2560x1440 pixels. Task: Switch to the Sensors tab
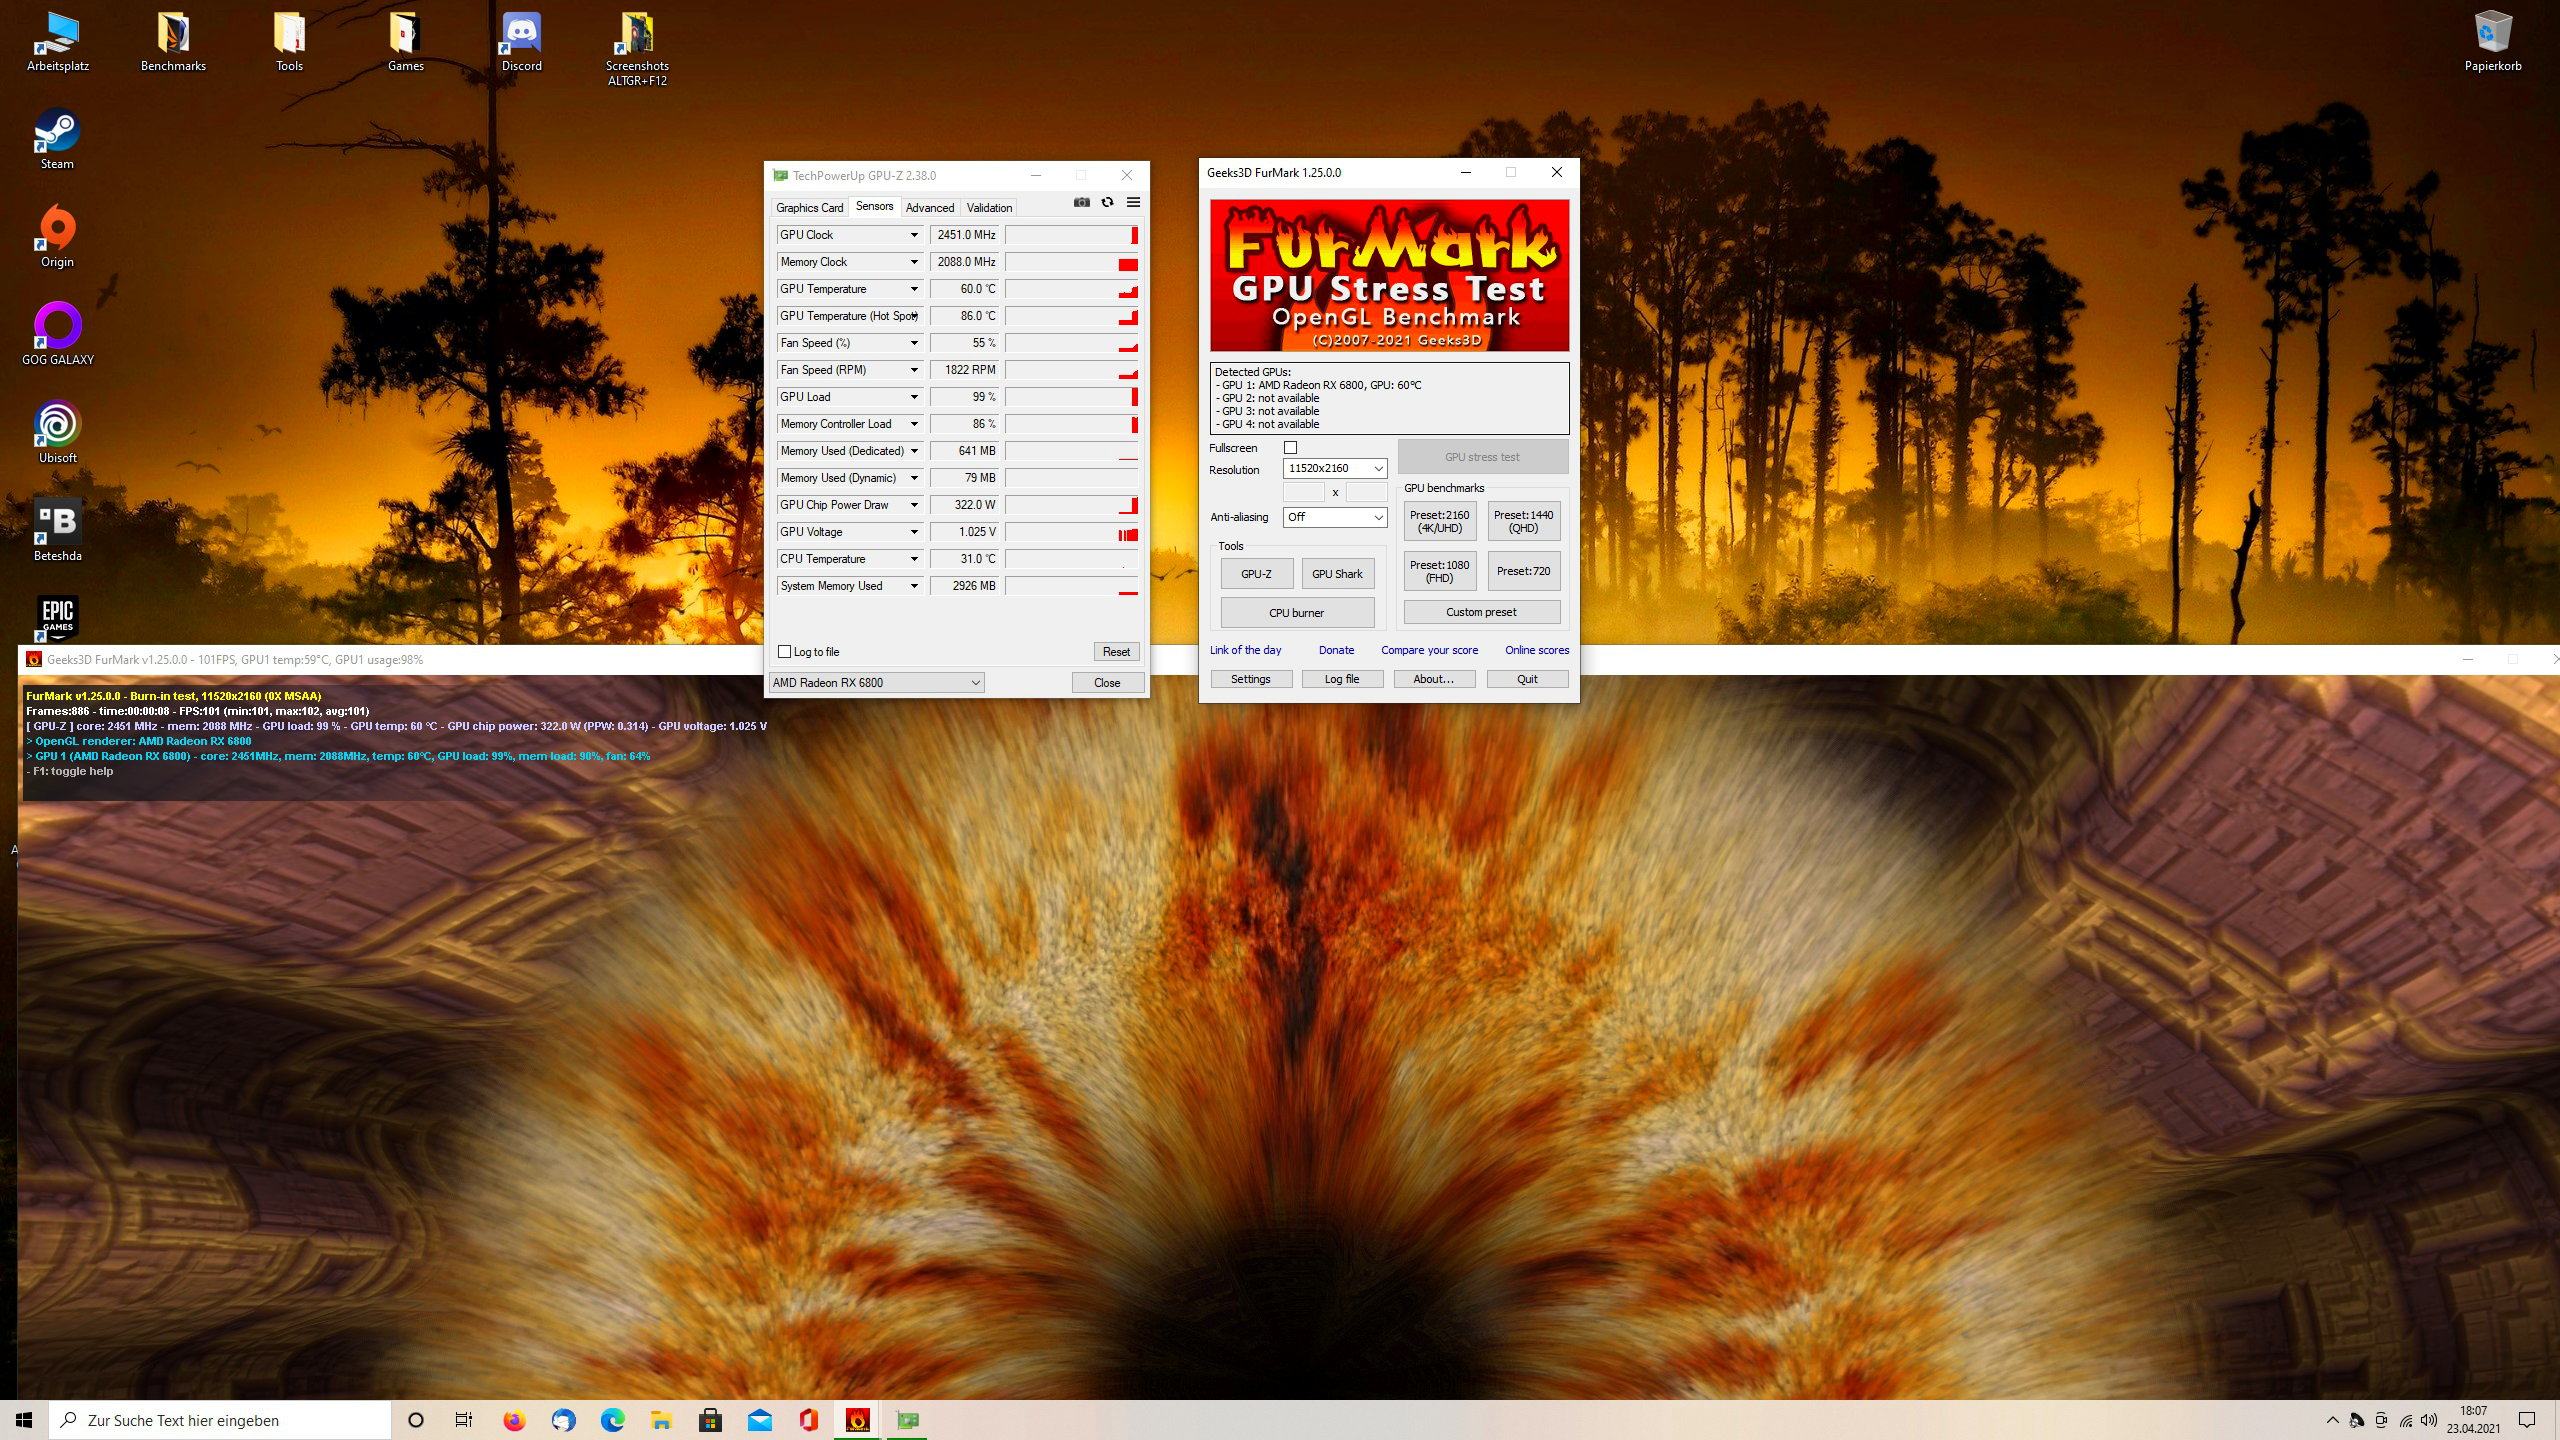[874, 206]
